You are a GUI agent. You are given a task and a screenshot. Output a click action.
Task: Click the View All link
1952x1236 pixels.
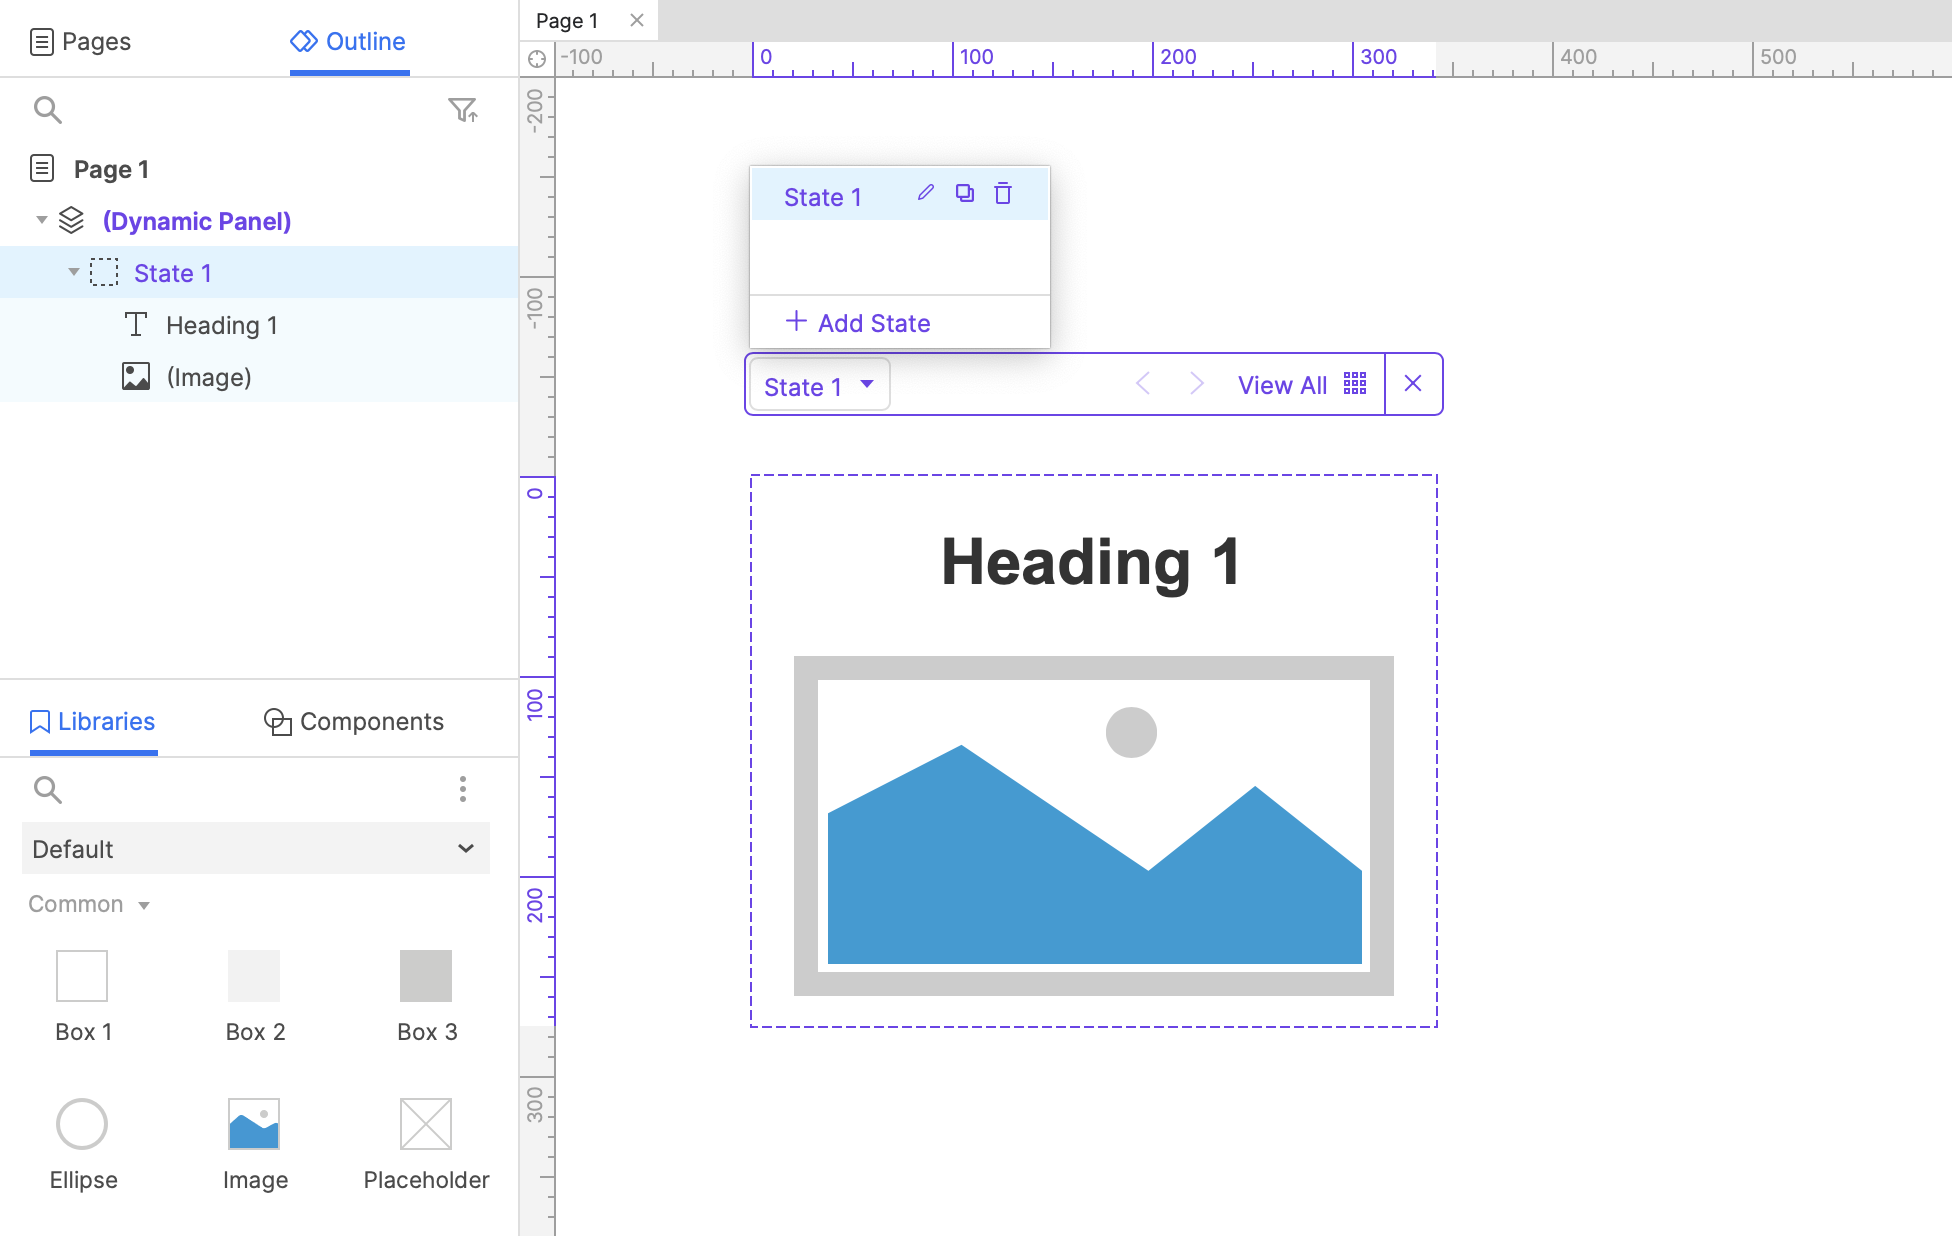coord(1282,384)
